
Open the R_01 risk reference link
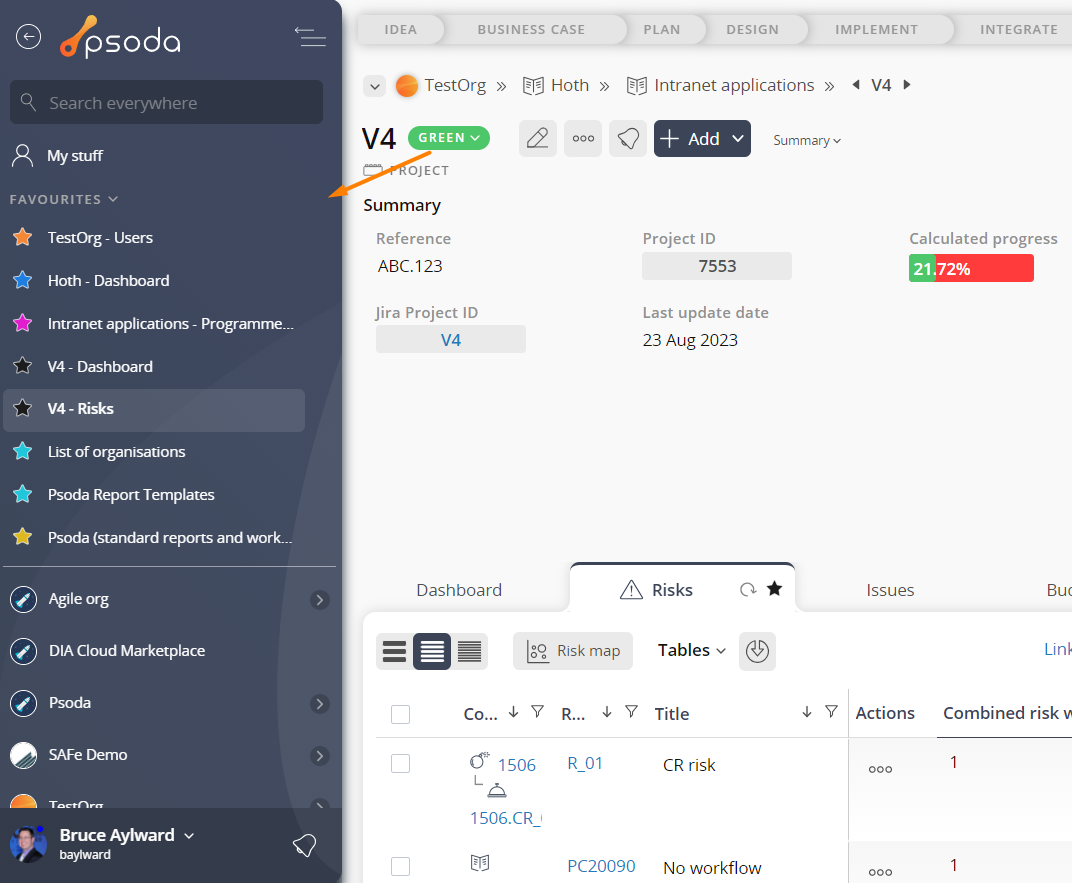[x=584, y=764]
